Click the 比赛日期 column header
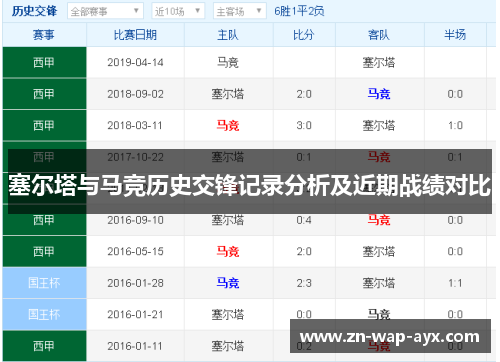The width and height of the screenshot is (500, 362). coord(135,35)
